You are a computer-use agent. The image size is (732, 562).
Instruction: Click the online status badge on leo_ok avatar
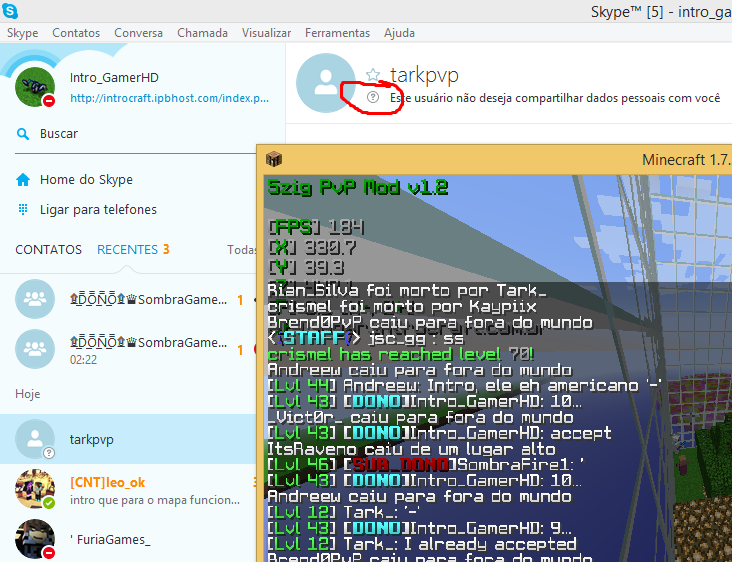[x=49, y=503]
